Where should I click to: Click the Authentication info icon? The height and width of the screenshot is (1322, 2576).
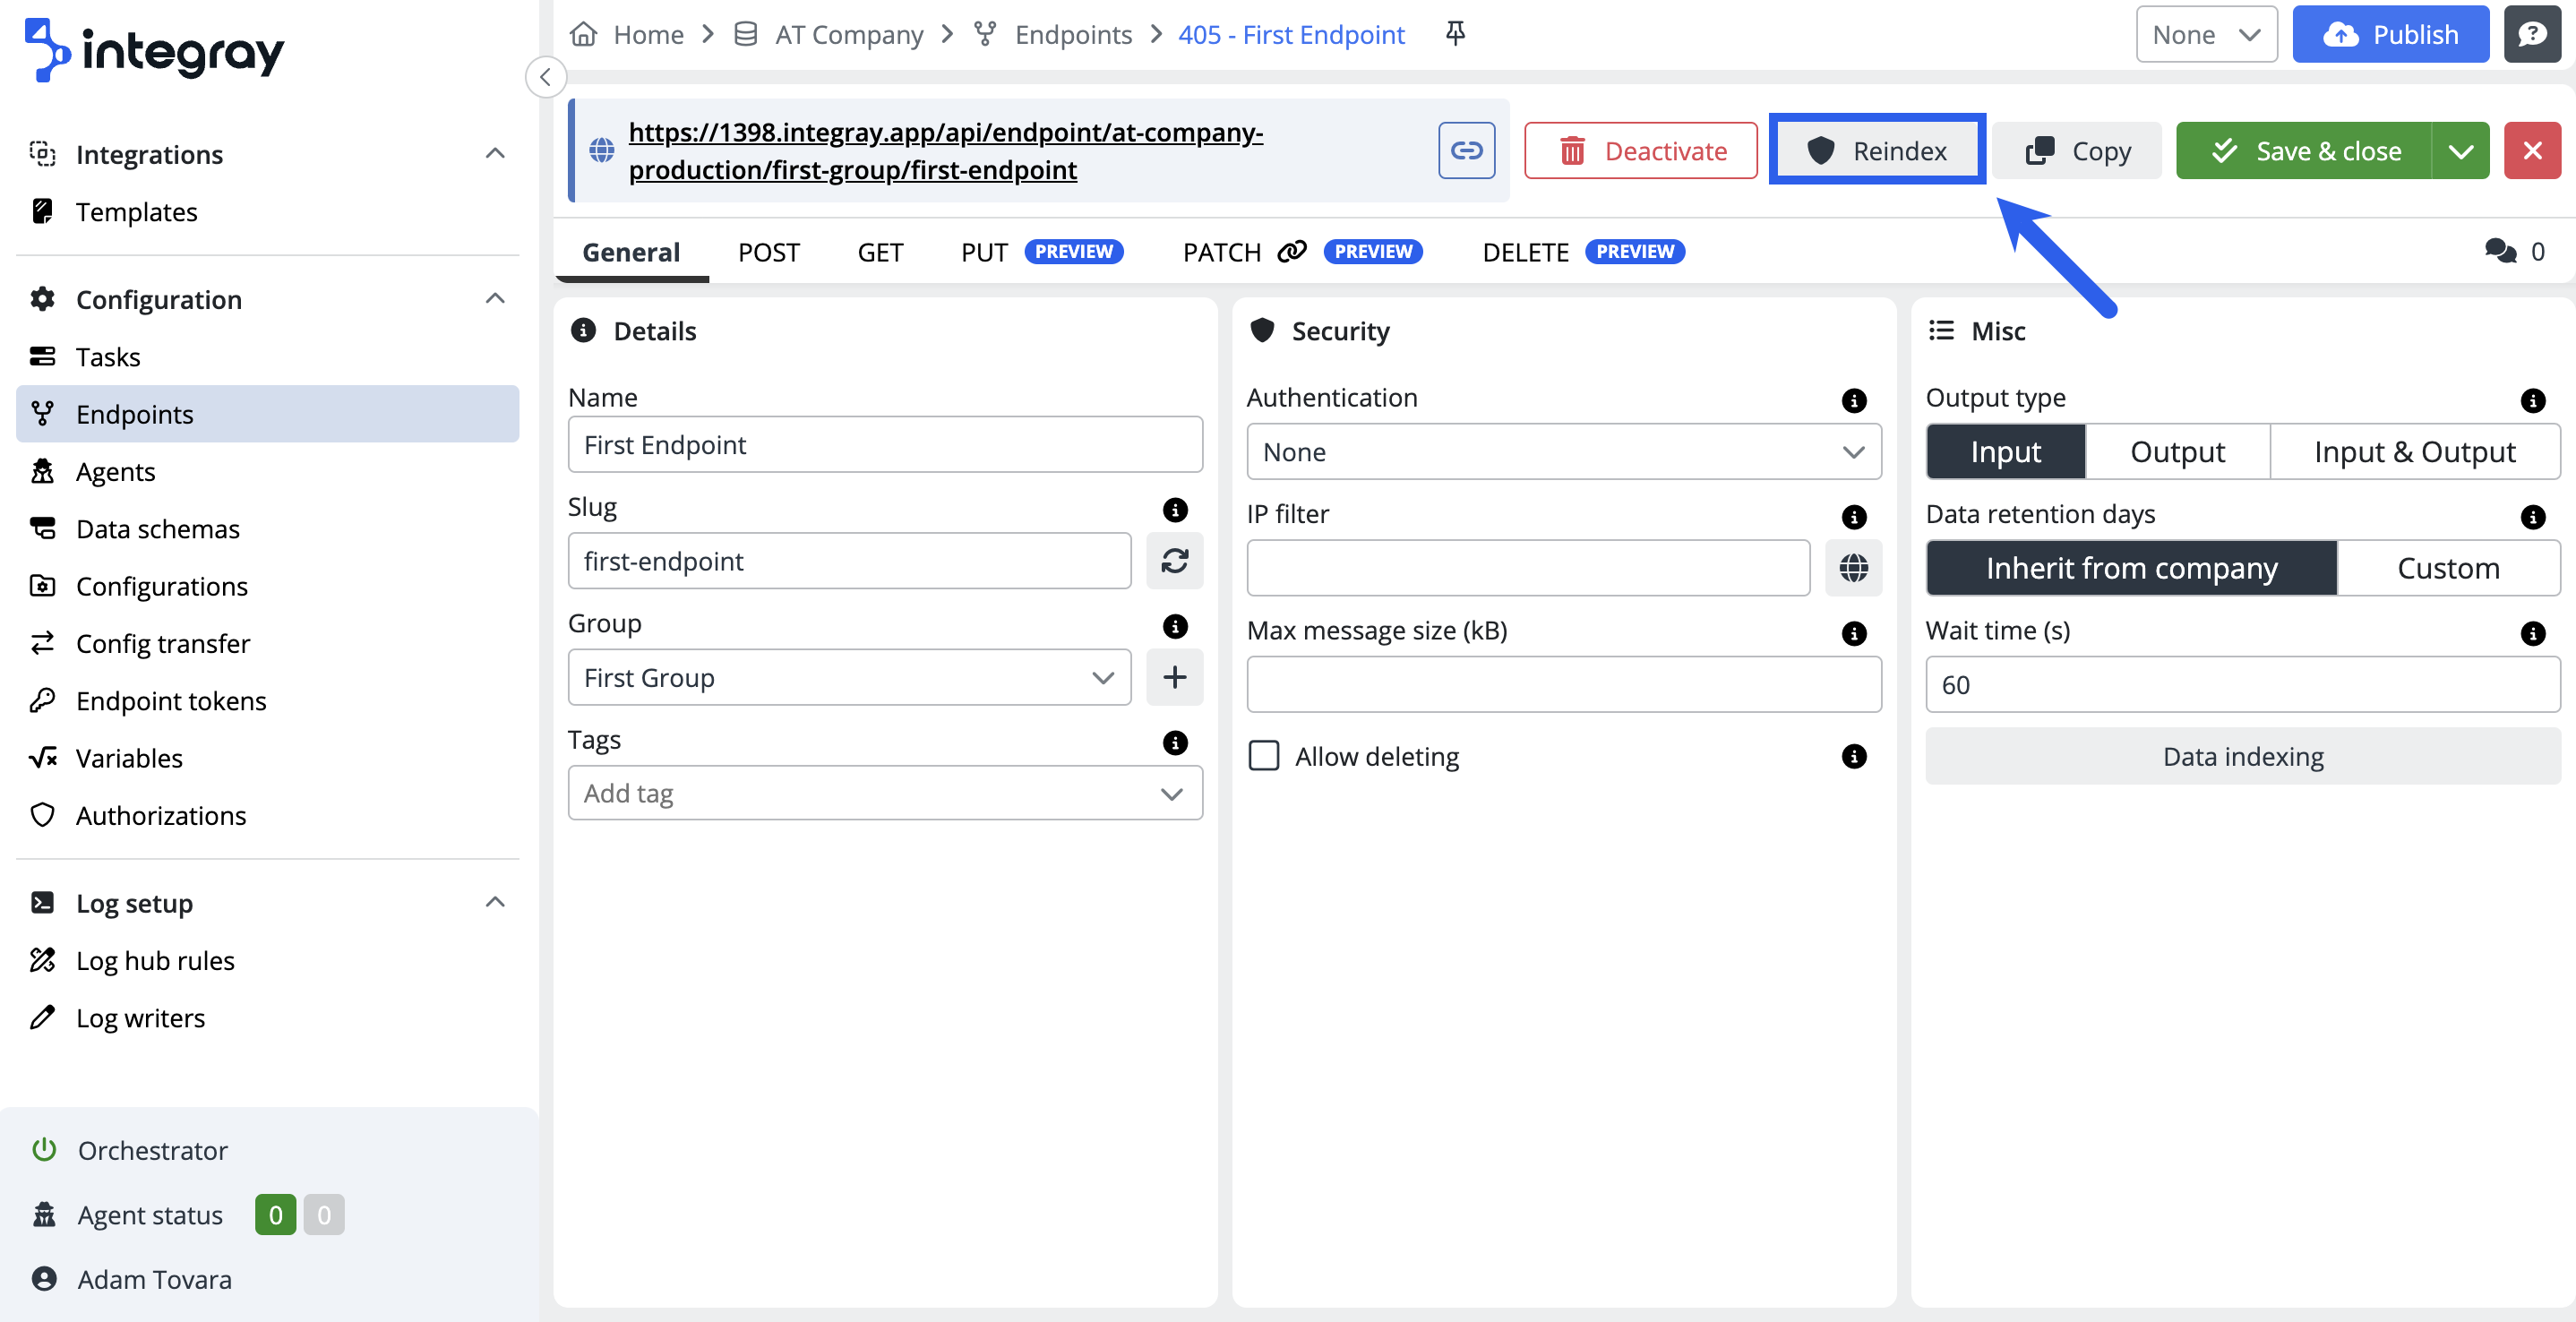tap(1853, 400)
